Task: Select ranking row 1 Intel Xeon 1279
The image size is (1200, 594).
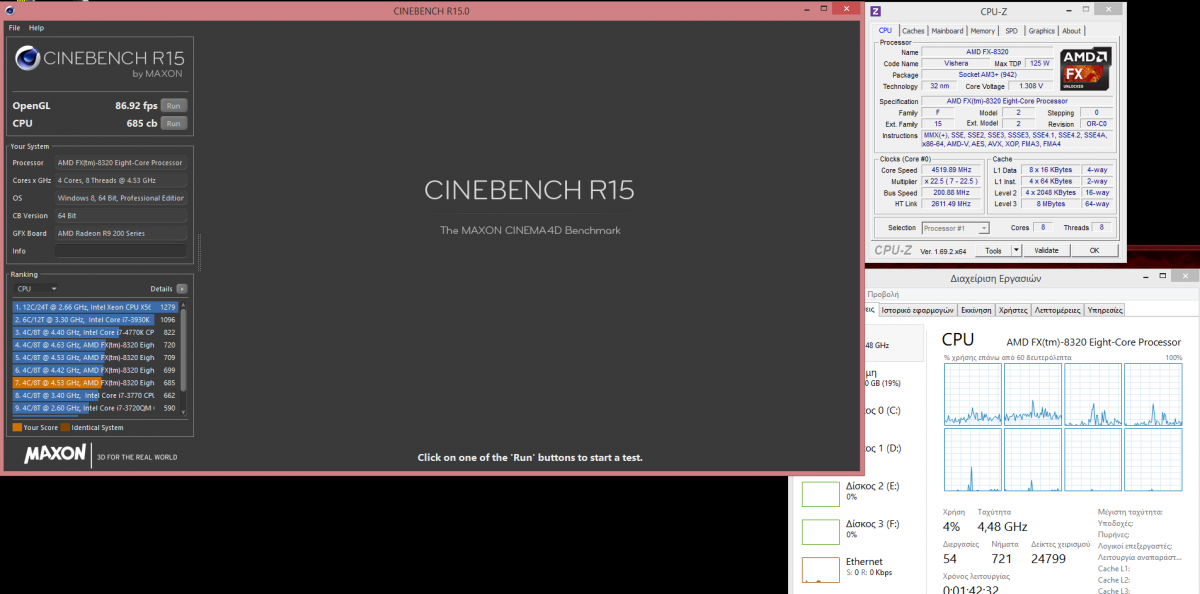Action: coord(95,306)
